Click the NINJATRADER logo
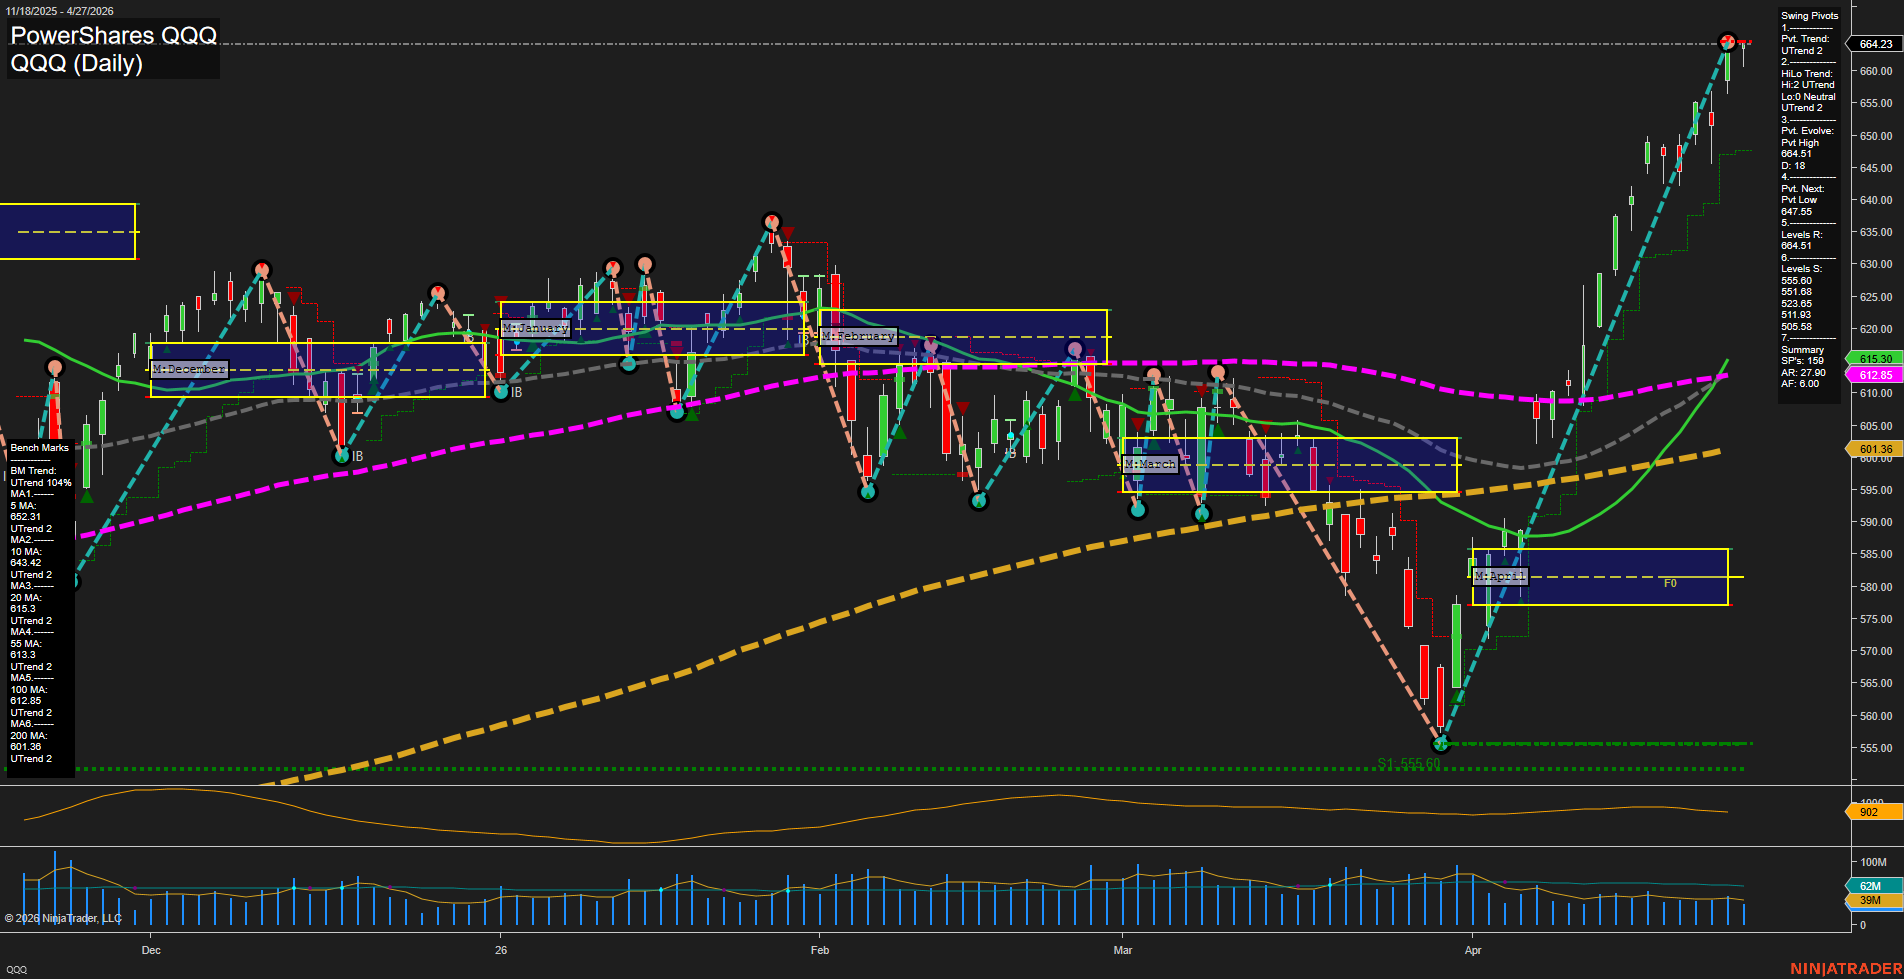The height and width of the screenshot is (979, 1904). click(1843, 968)
